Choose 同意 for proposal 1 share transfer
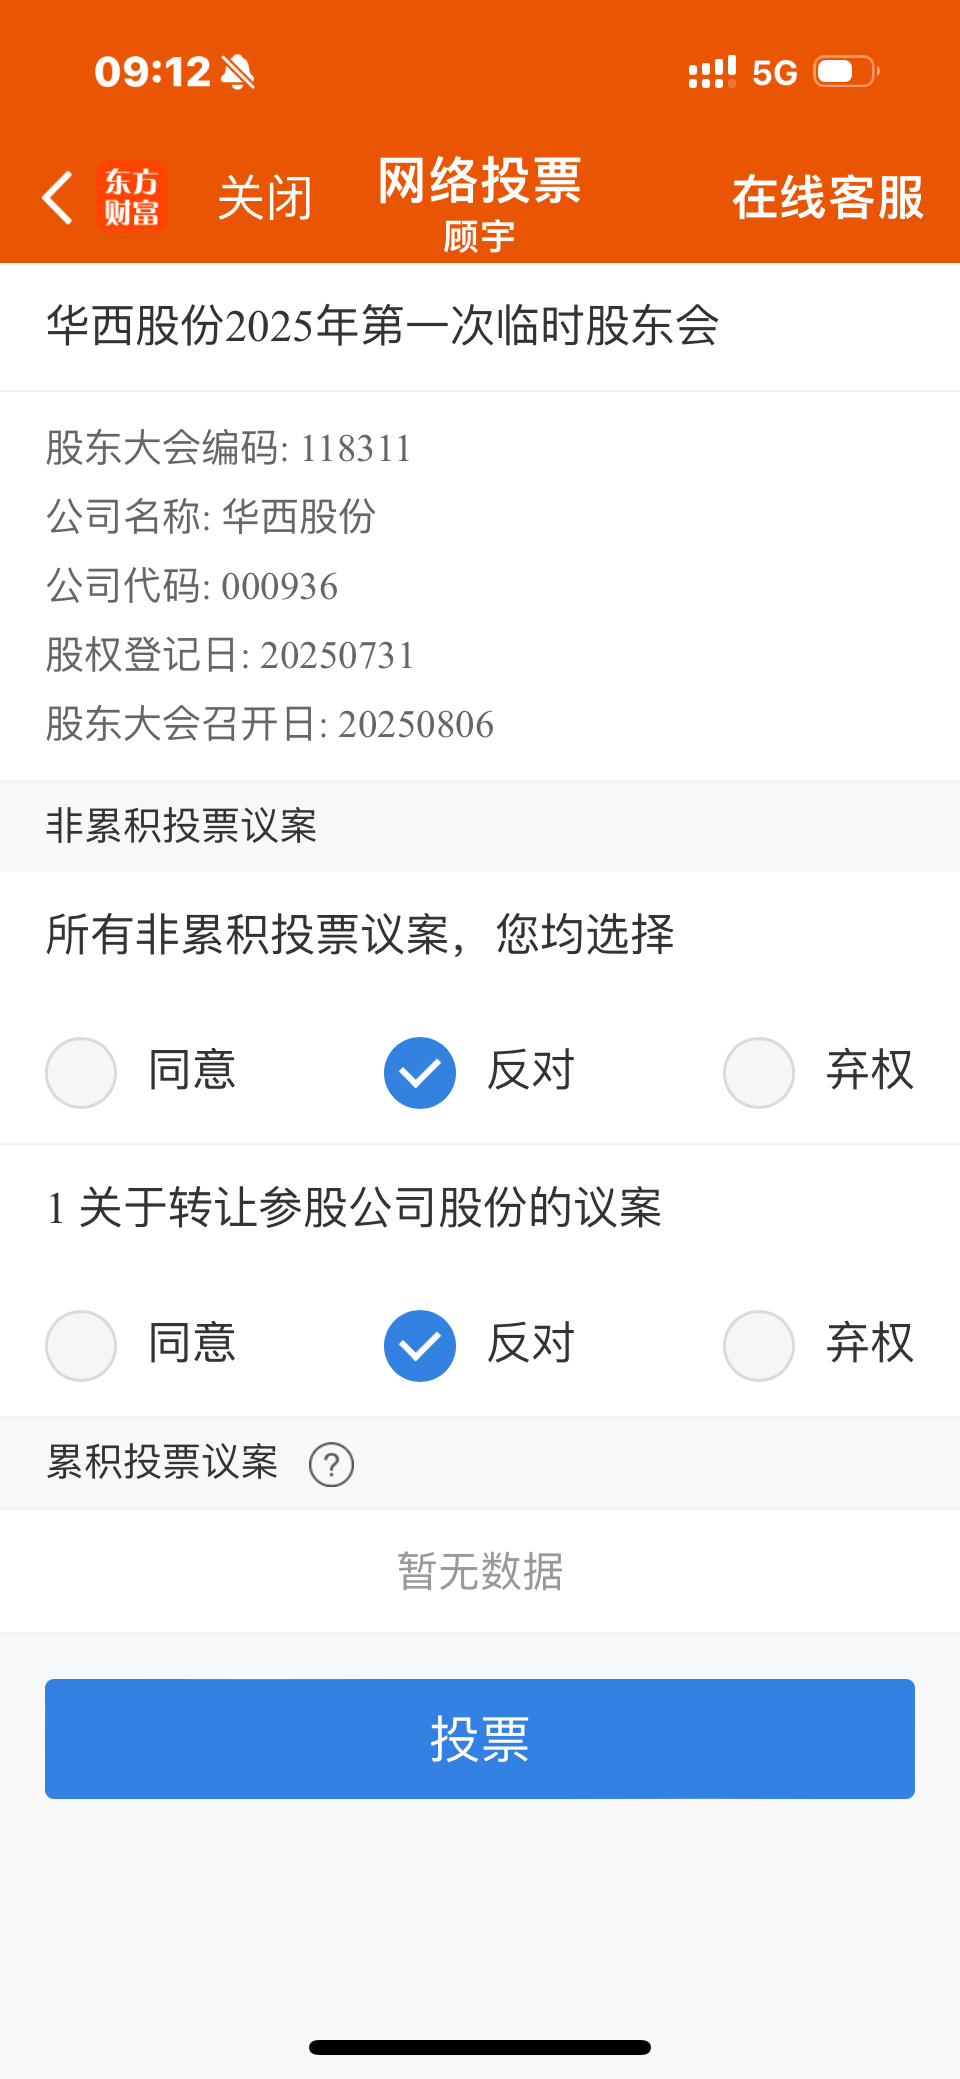960x2079 pixels. (141, 1345)
